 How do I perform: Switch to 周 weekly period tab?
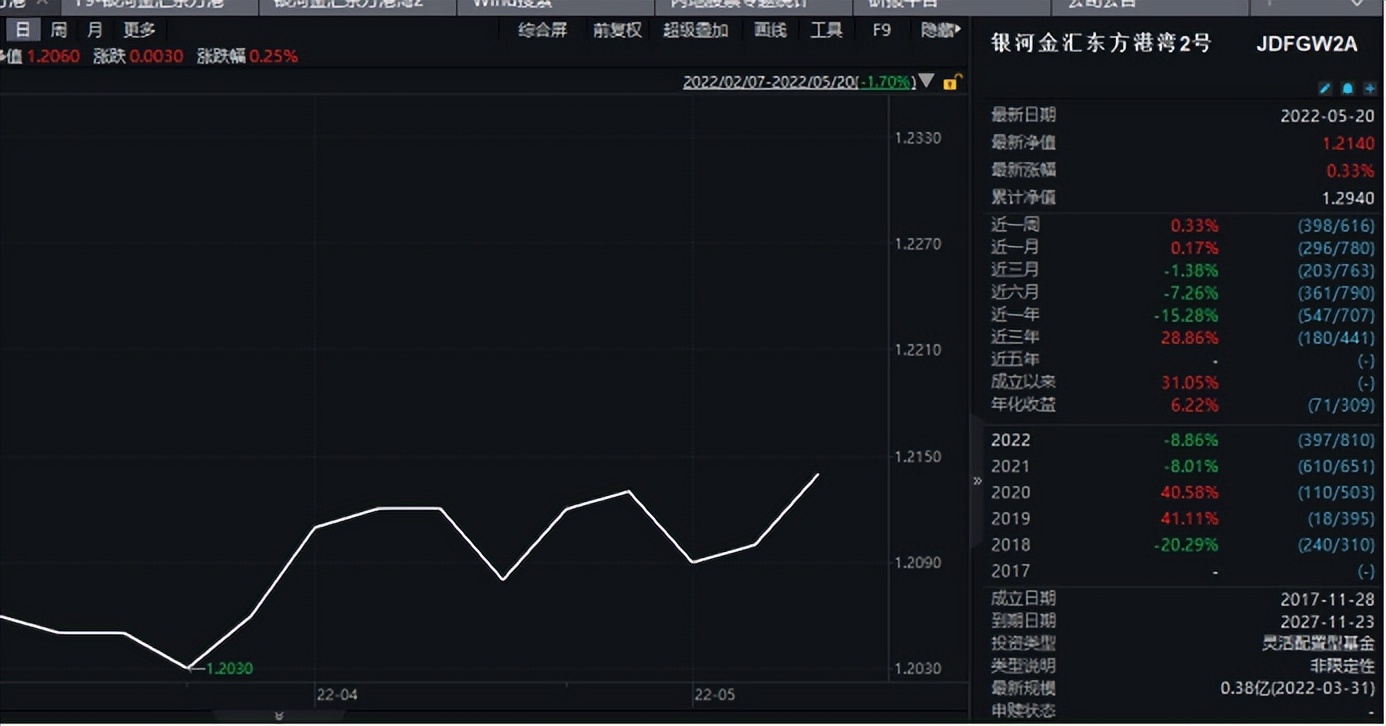[59, 30]
